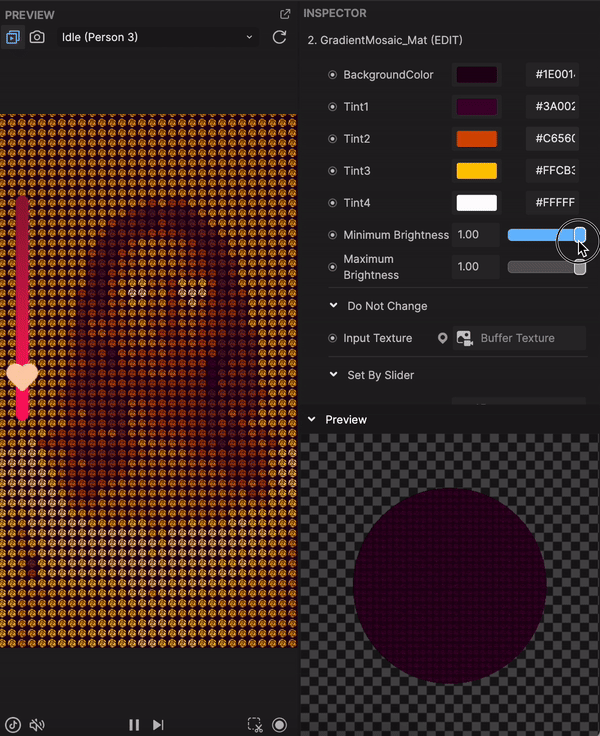
Task: Toggle the Tint2 property radio
Action: pyautogui.click(x=332, y=138)
